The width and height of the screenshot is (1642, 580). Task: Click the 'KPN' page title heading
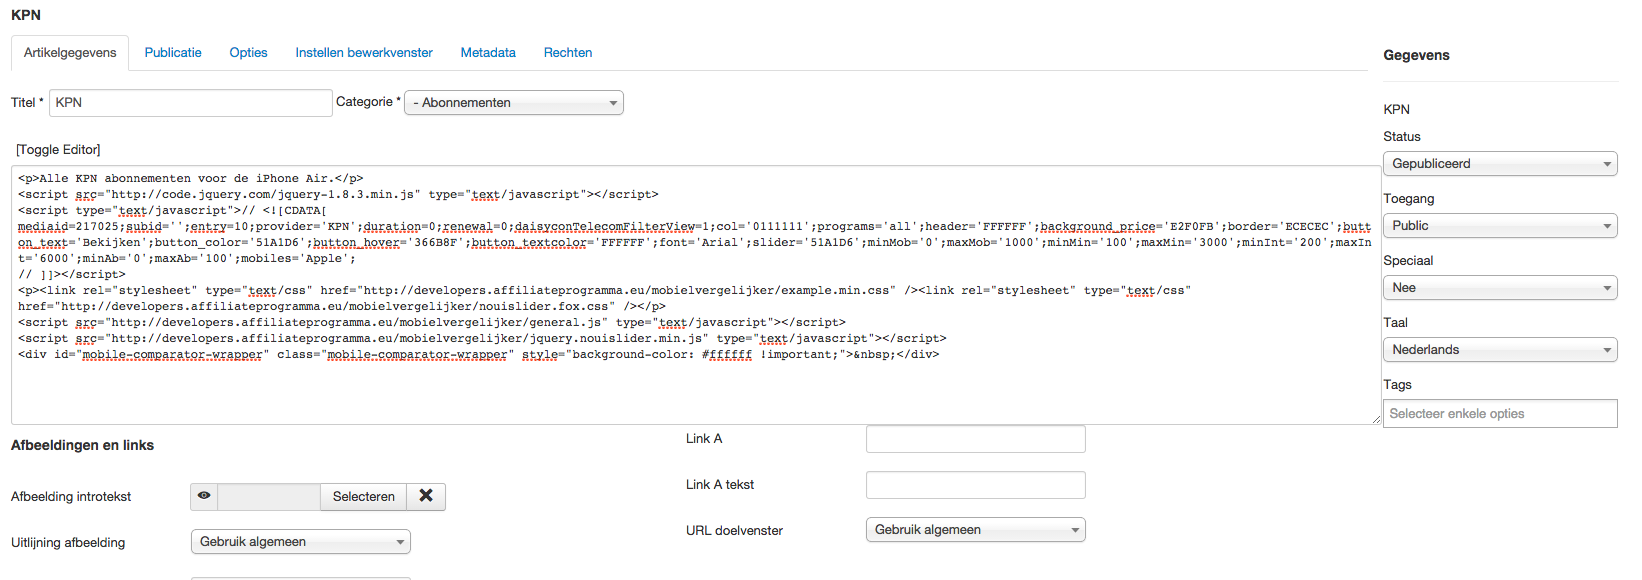pos(26,15)
